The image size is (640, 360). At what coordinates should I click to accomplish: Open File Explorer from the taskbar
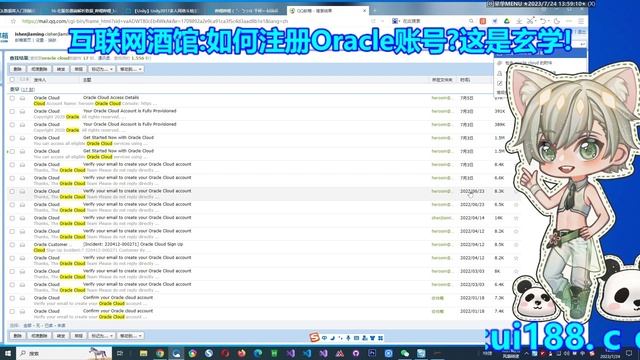(143, 353)
